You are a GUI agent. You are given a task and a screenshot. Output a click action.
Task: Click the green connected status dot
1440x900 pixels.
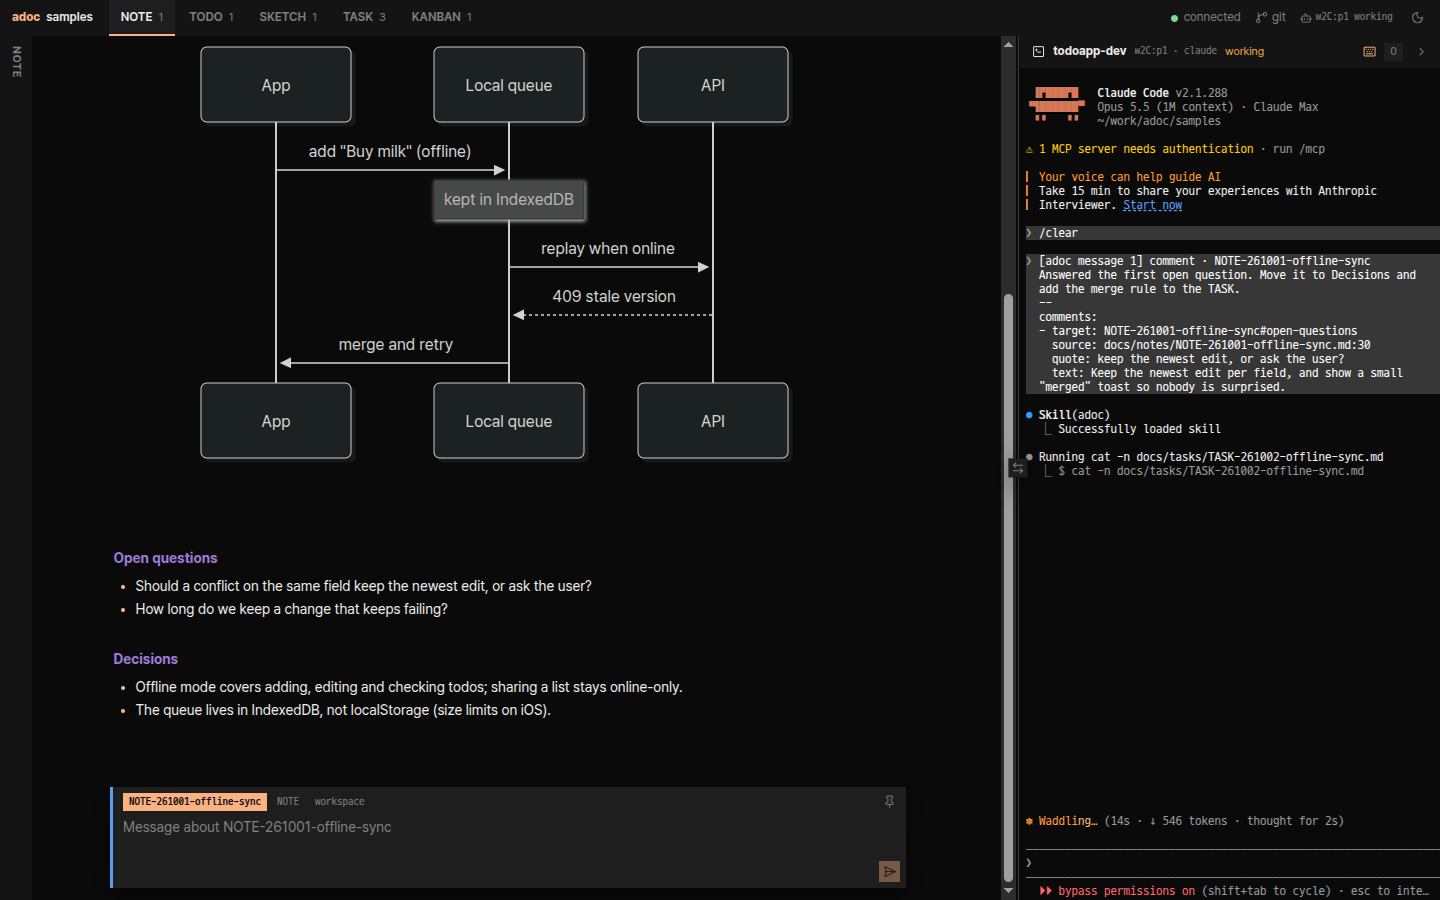click(x=1175, y=18)
